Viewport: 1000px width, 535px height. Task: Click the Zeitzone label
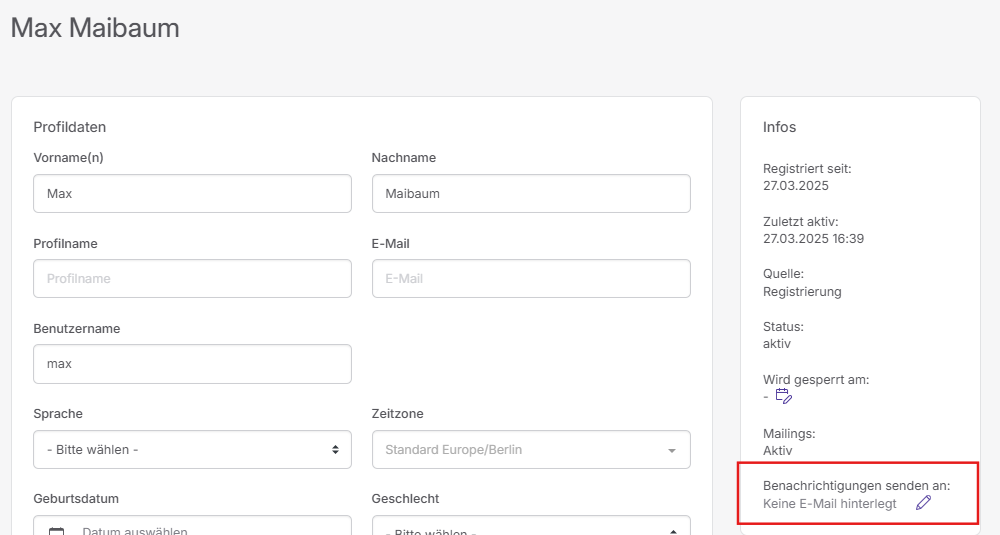pos(397,414)
